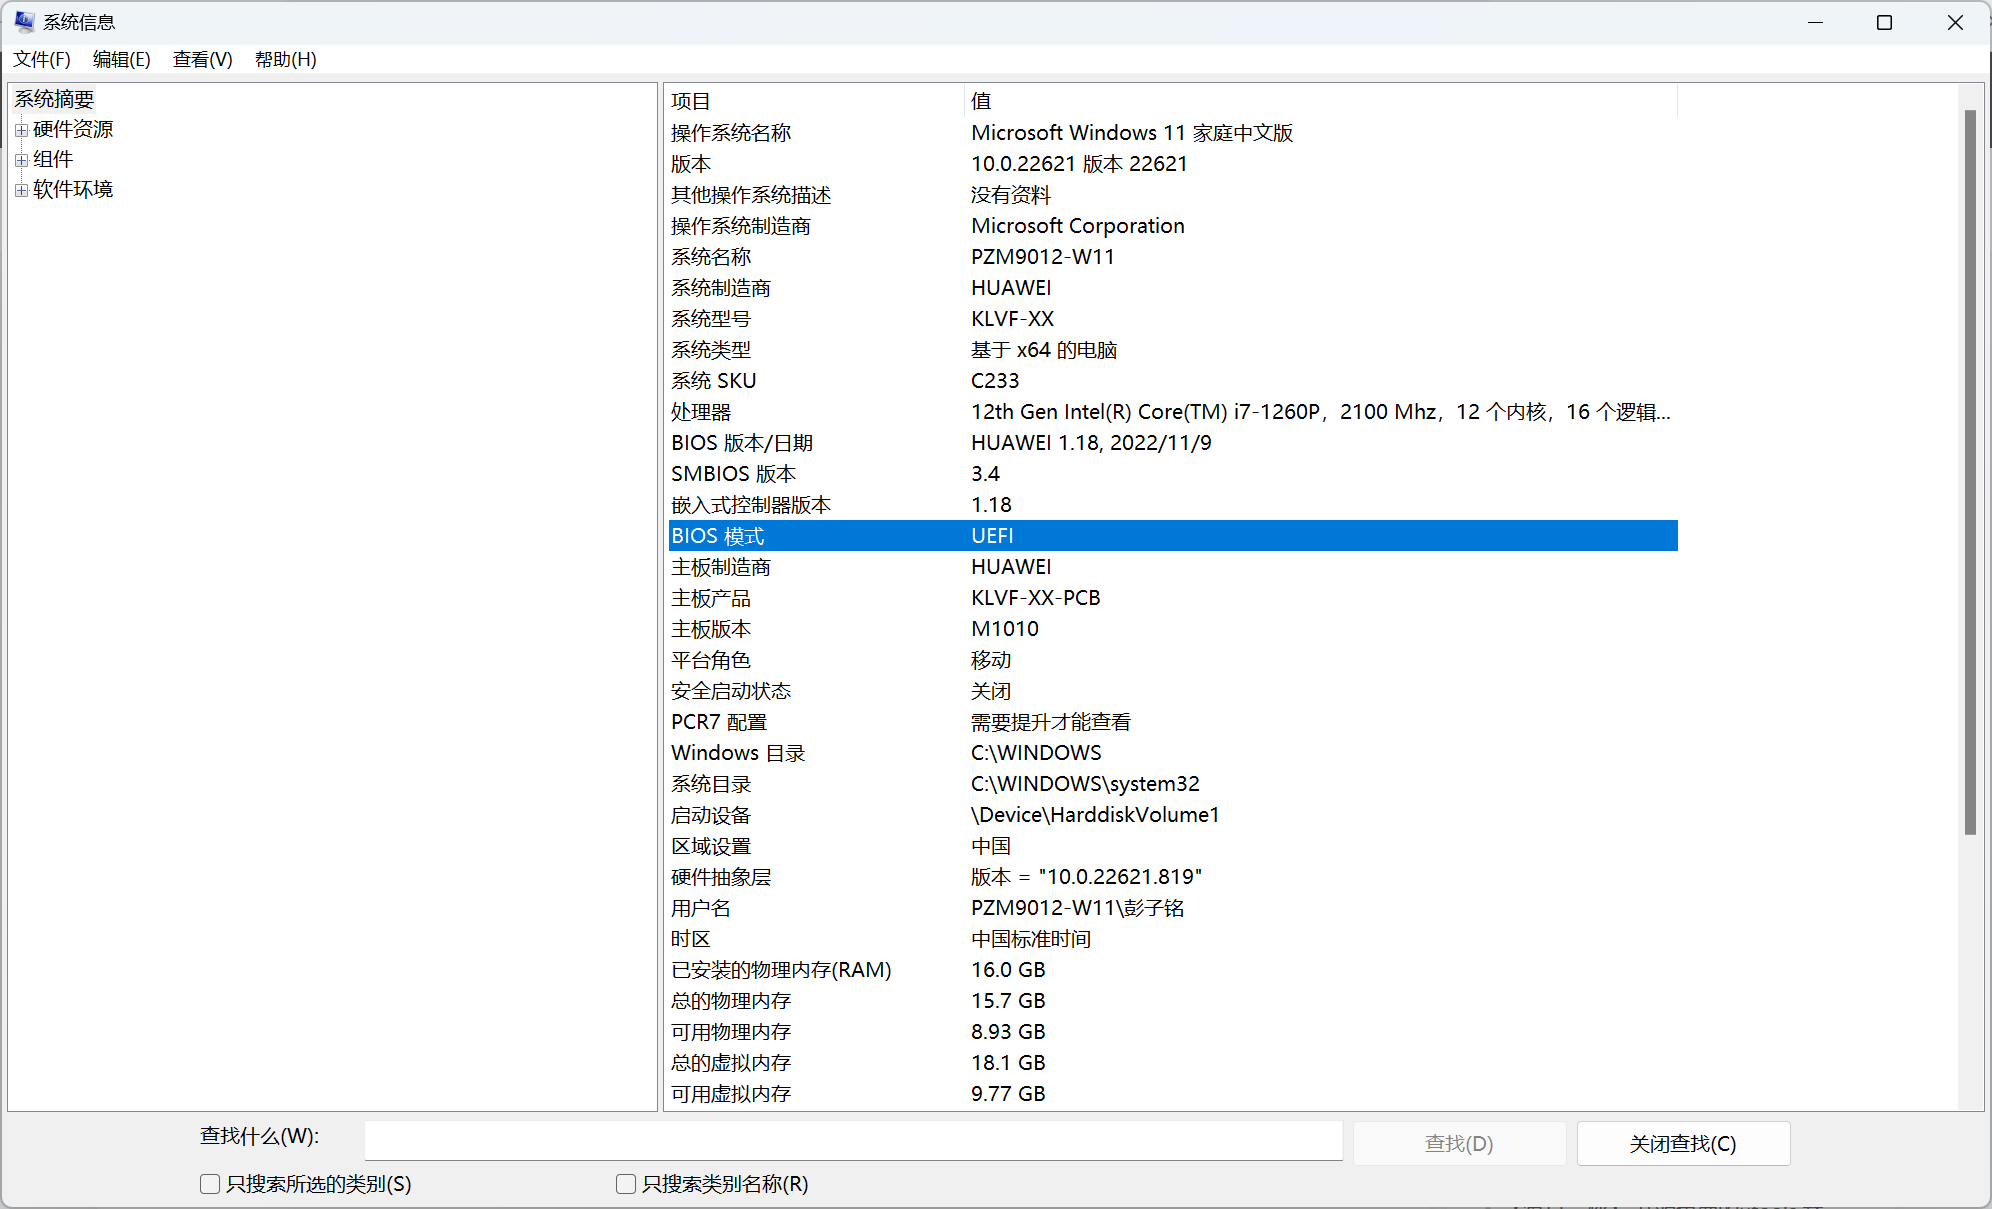Enable 只搜索所选的类别 option

(210, 1183)
